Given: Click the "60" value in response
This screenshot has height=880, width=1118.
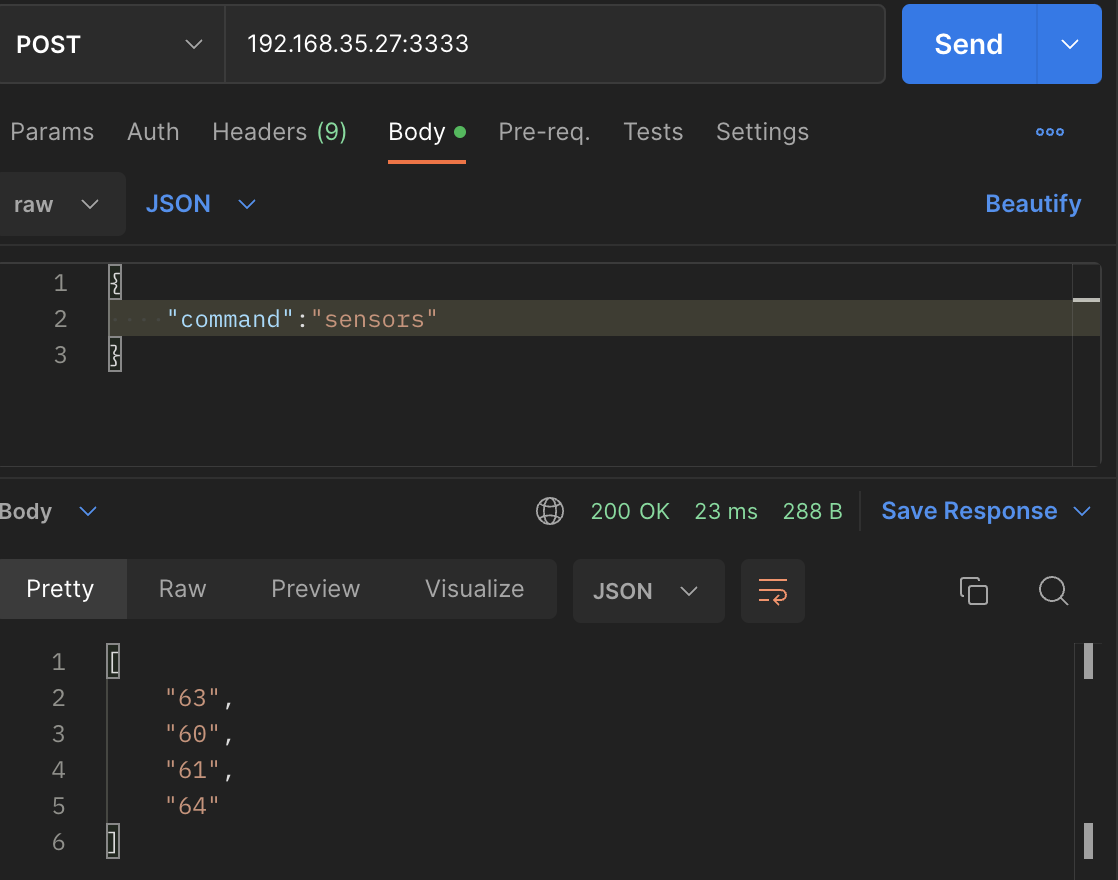Looking at the screenshot, I should (192, 734).
